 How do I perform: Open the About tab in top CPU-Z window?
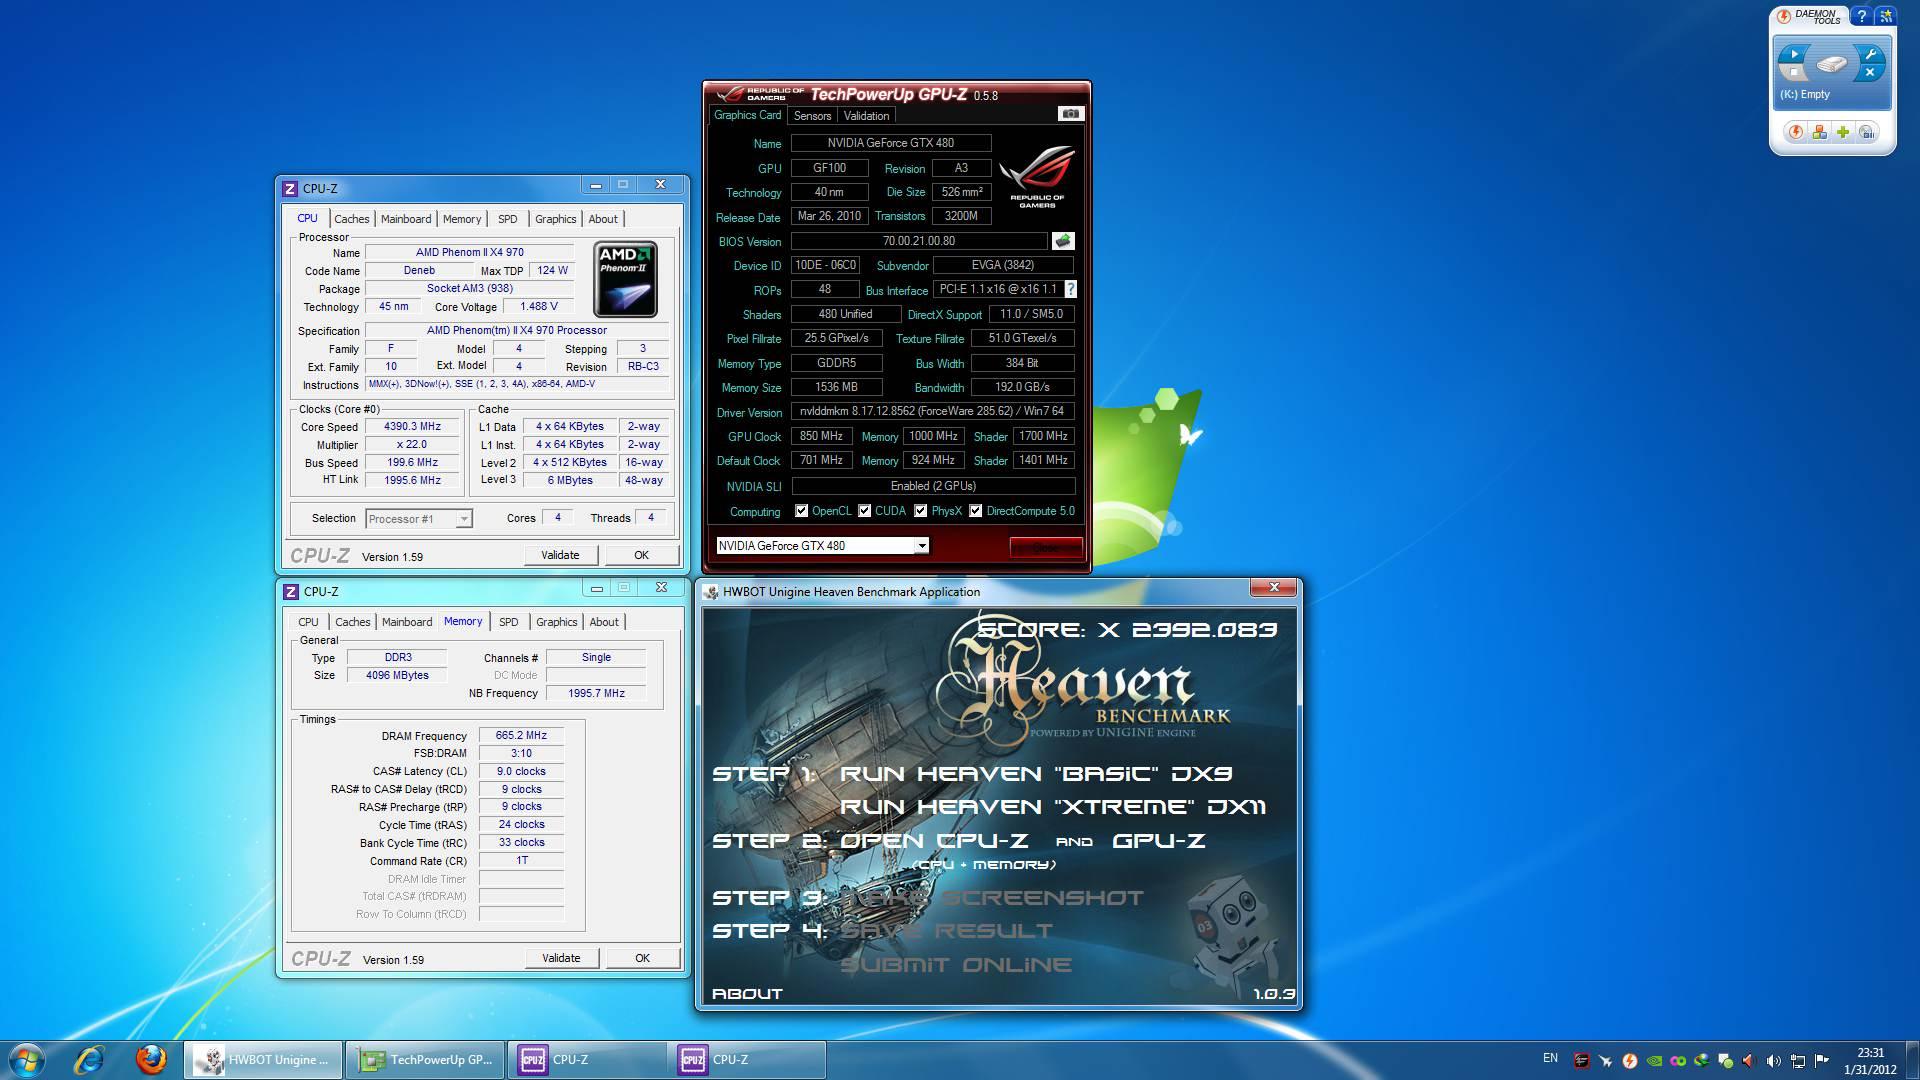(x=603, y=219)
